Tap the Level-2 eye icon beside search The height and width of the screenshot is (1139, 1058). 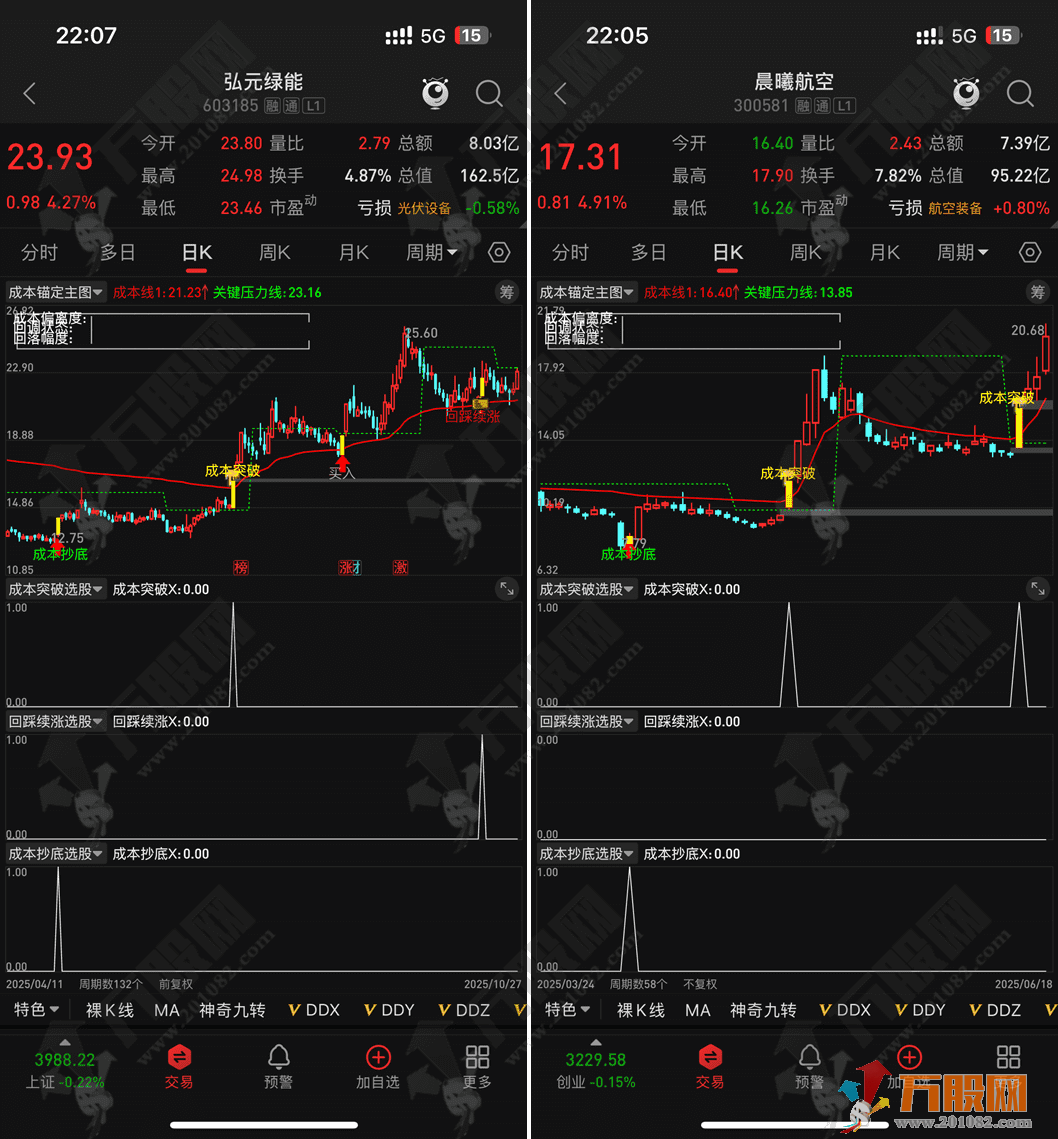[x=434, y=93]
